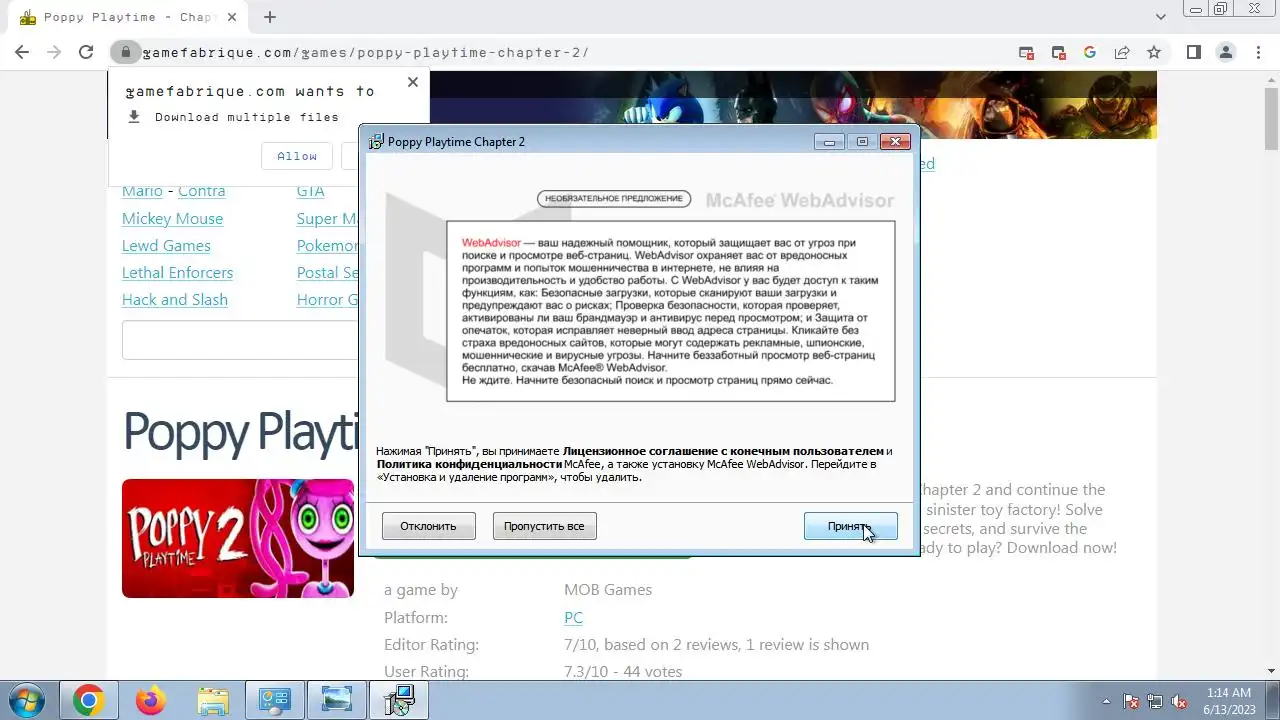Click the control panel taskbar icon
The image size is (1280, 720).
(x=274, y=701)
